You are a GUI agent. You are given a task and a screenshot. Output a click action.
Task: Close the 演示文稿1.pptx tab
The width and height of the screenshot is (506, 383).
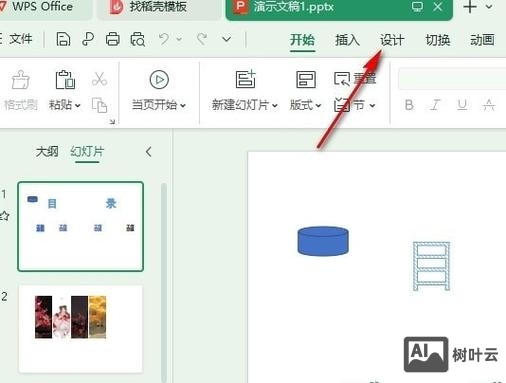[x=438, y=7]
